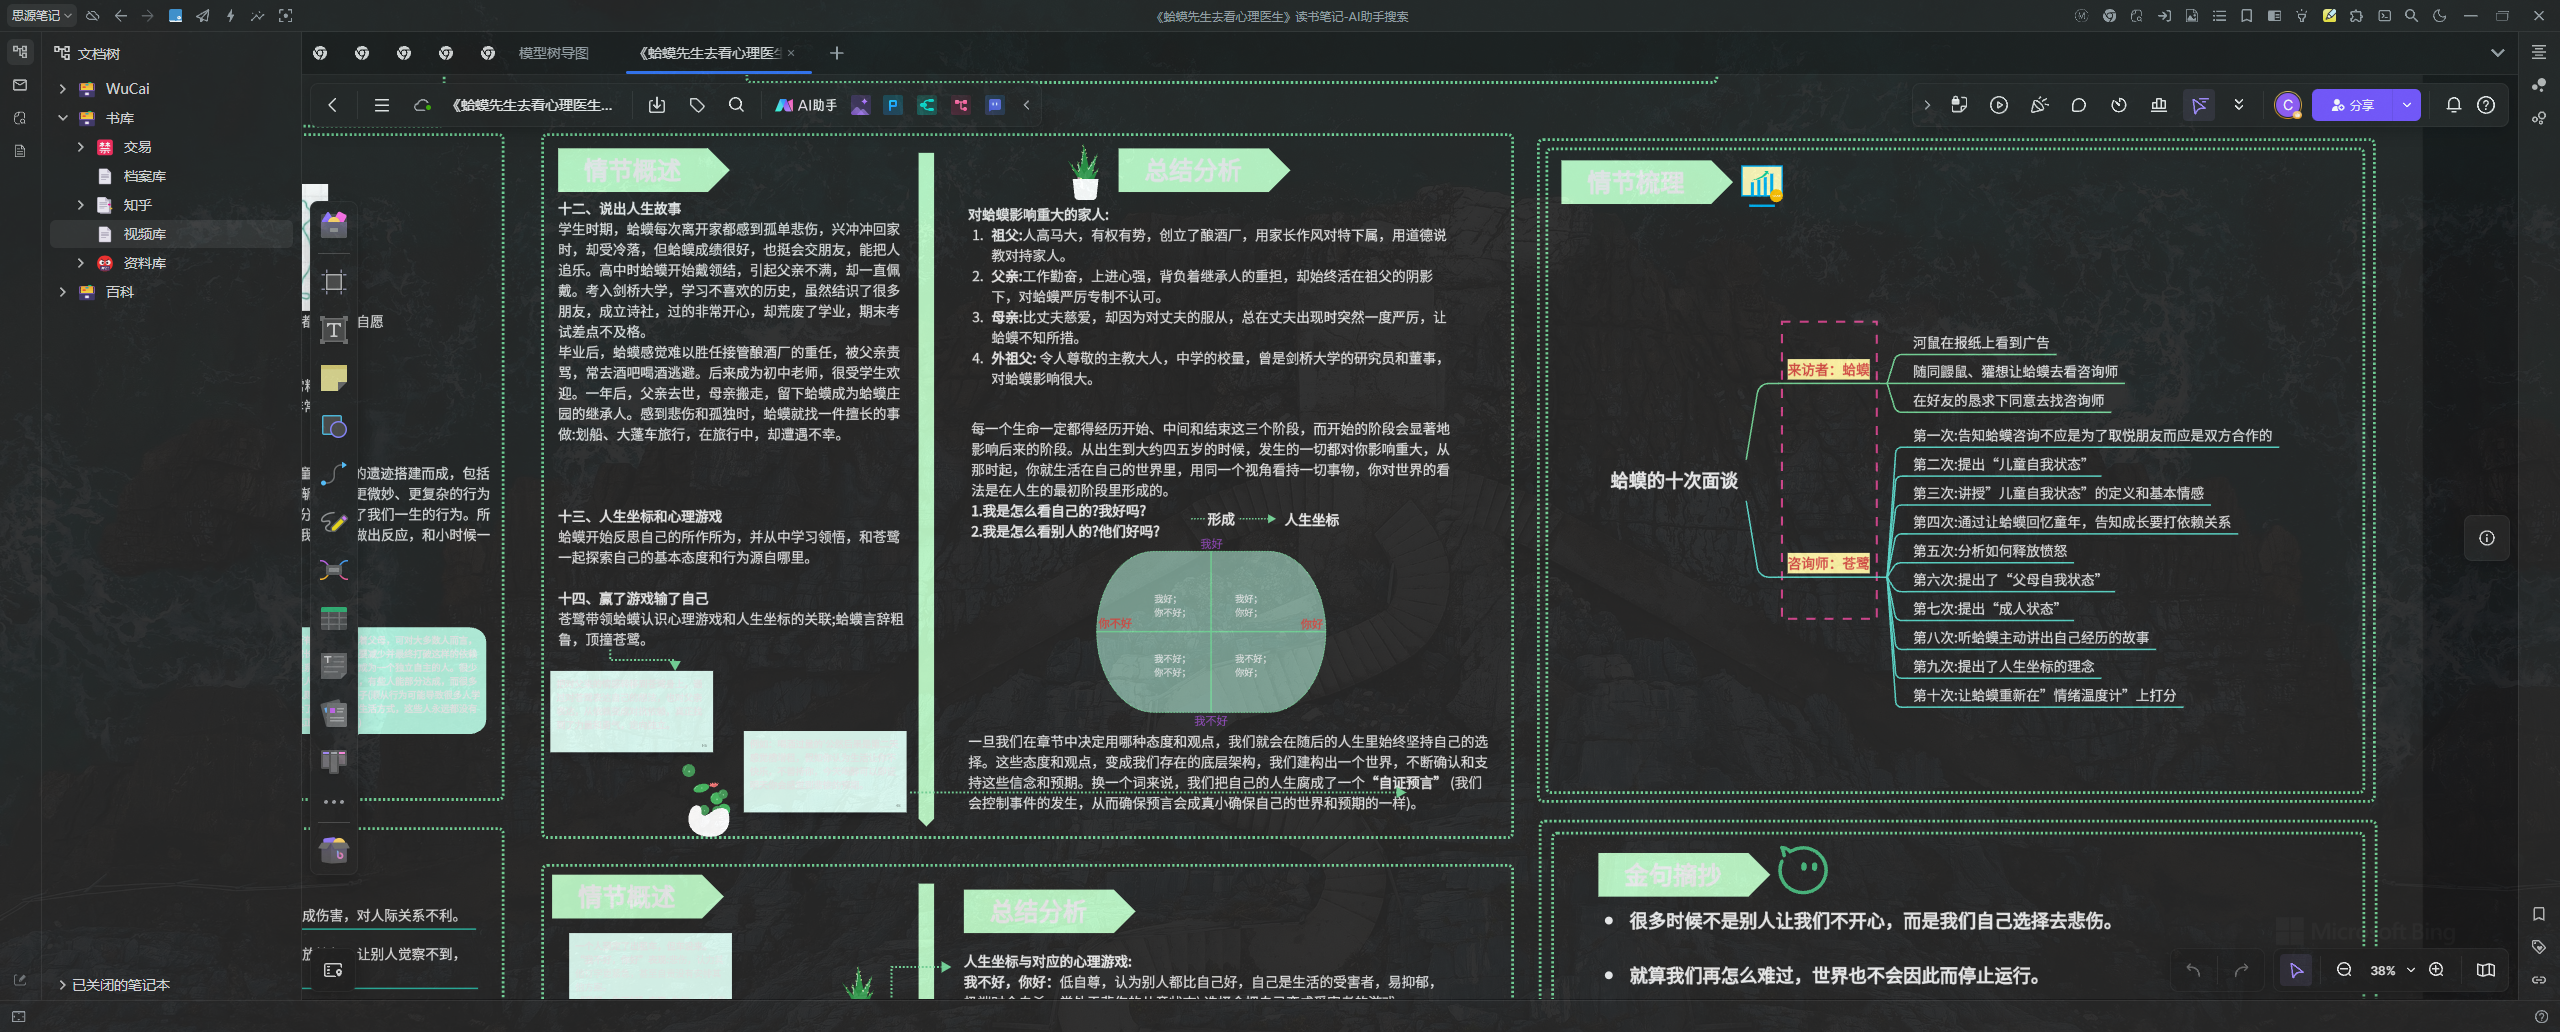The image size is (2560, 1032).
Task: Zoom in on the whiteboard
Action: tap(2437, 970)
